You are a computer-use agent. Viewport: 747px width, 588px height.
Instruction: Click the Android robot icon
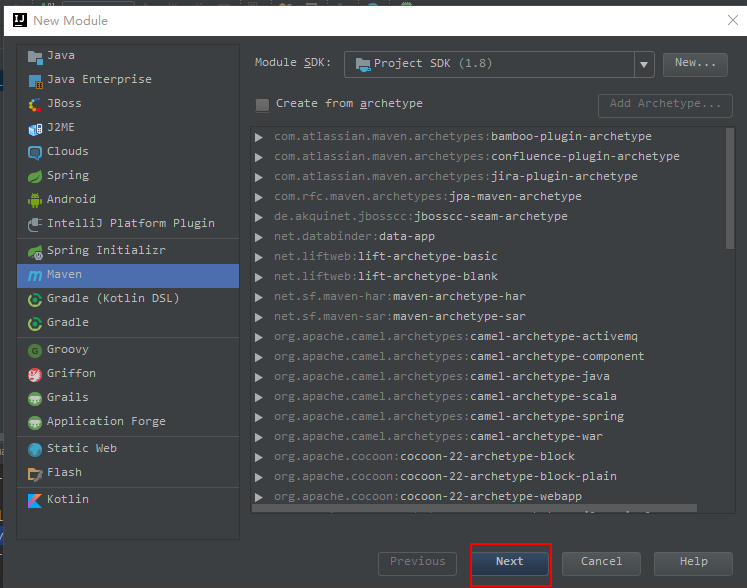pos(35,201)
